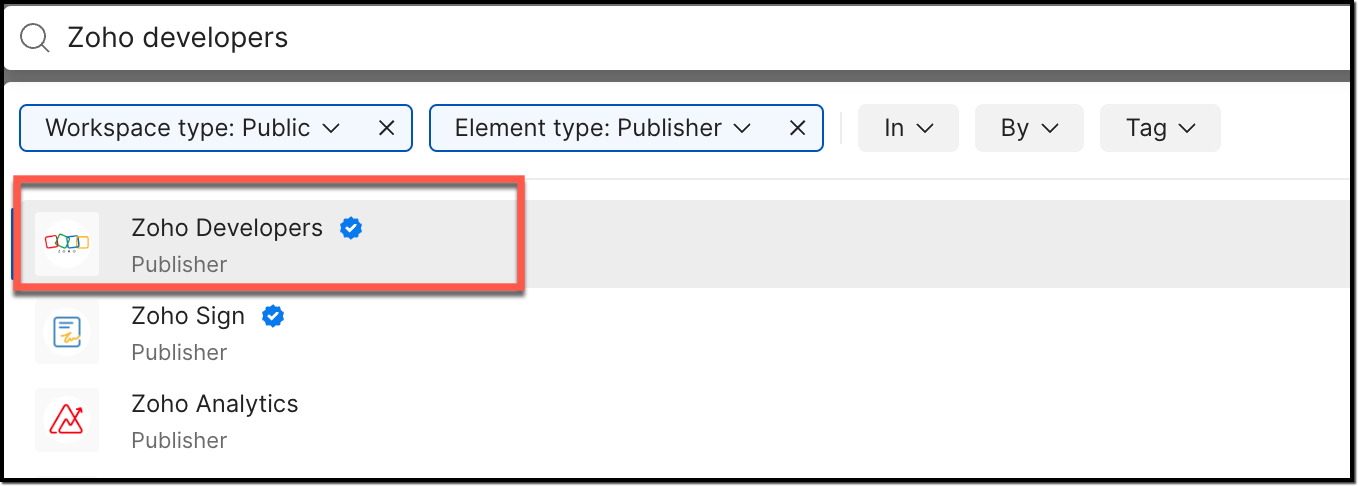This screenshot has height=486, width=1358.
Task: Click the Publisher label under Zoho Developers
Action: click(179, 264)
